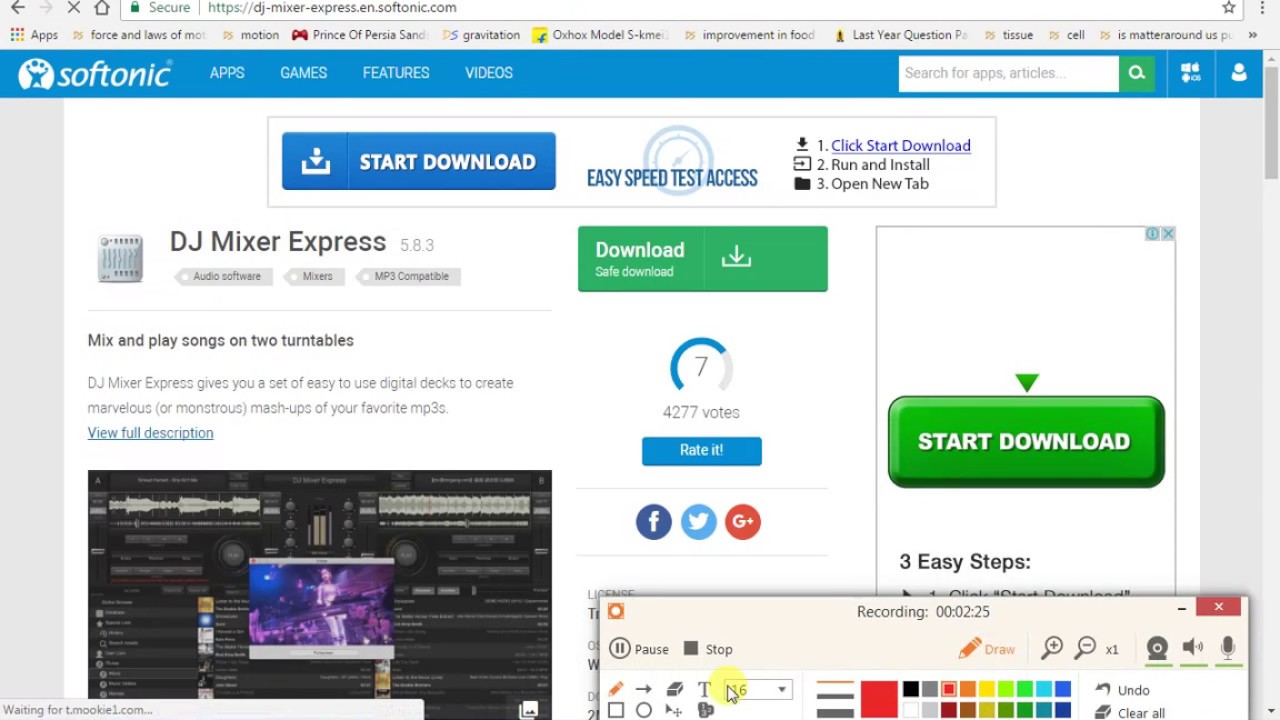Select the step numbering tool
The image size is (1280, 720).
[705, 710]
